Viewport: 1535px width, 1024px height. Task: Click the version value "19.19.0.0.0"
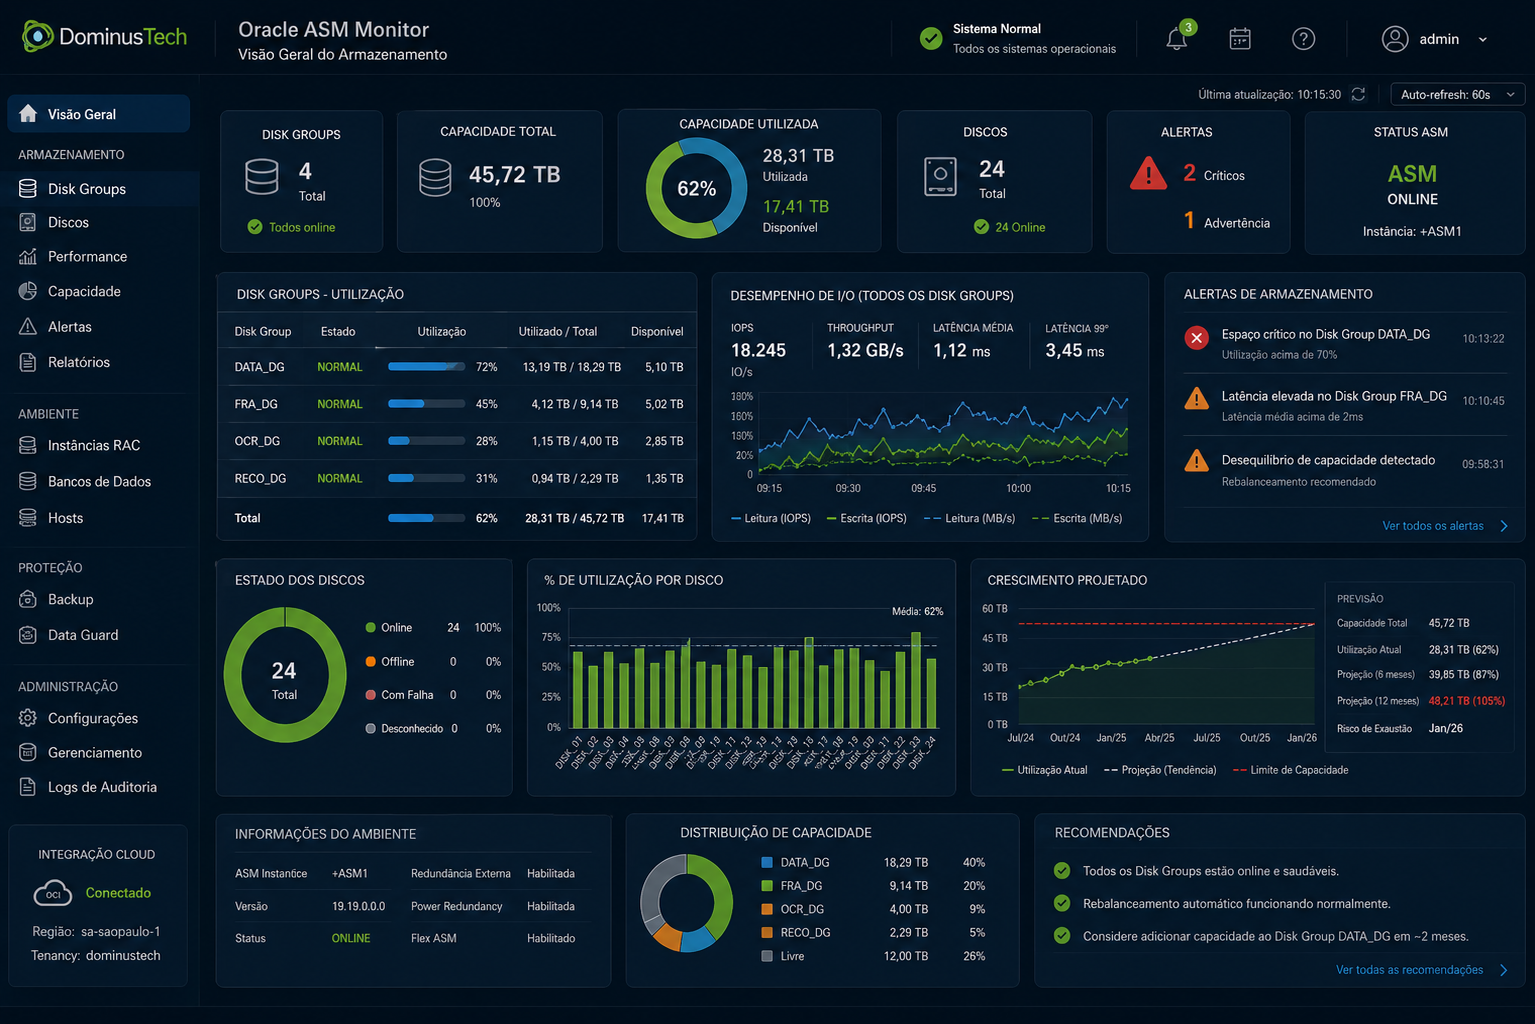(359, 906)
